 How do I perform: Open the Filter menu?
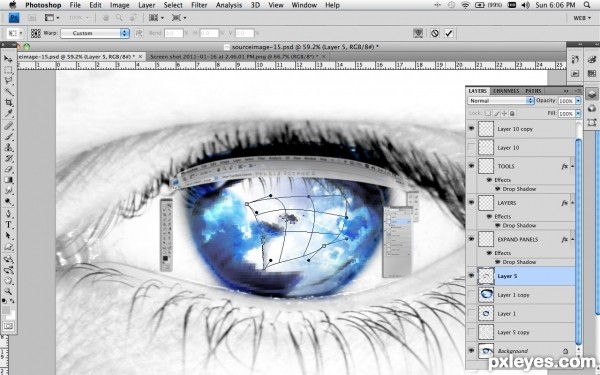point(199,5)
